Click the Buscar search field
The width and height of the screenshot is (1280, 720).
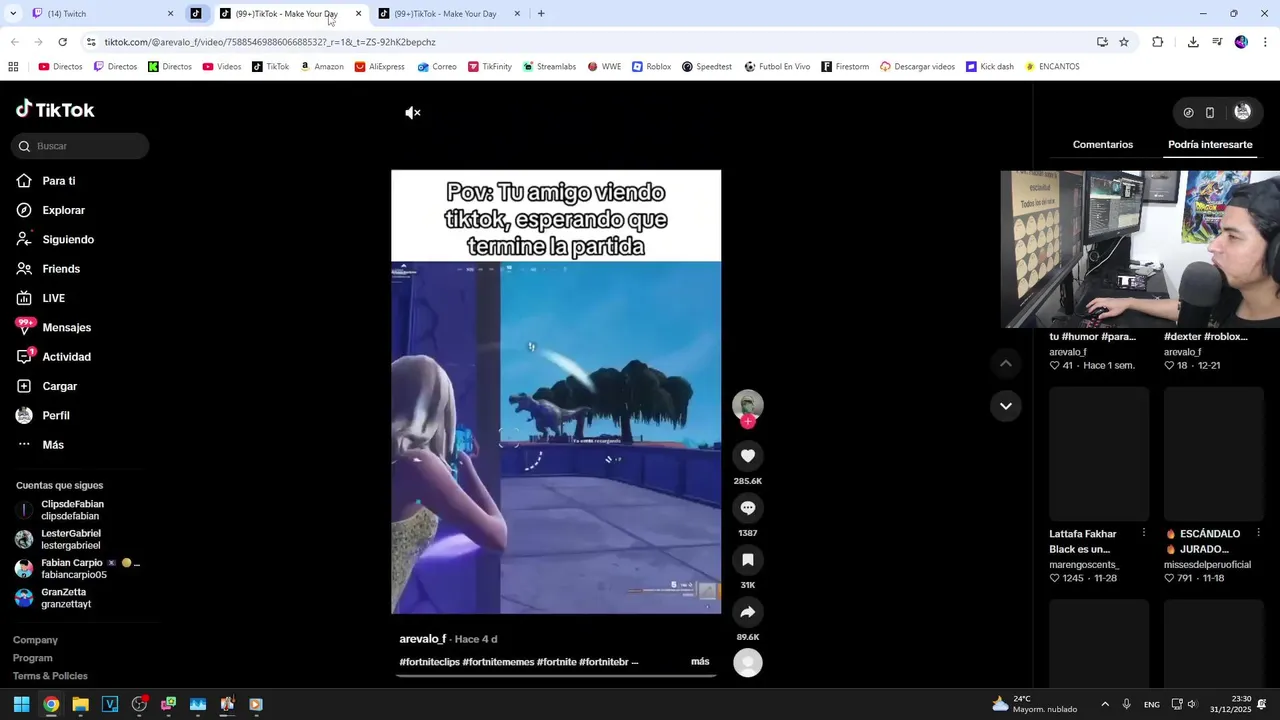[x=80, y=146]
